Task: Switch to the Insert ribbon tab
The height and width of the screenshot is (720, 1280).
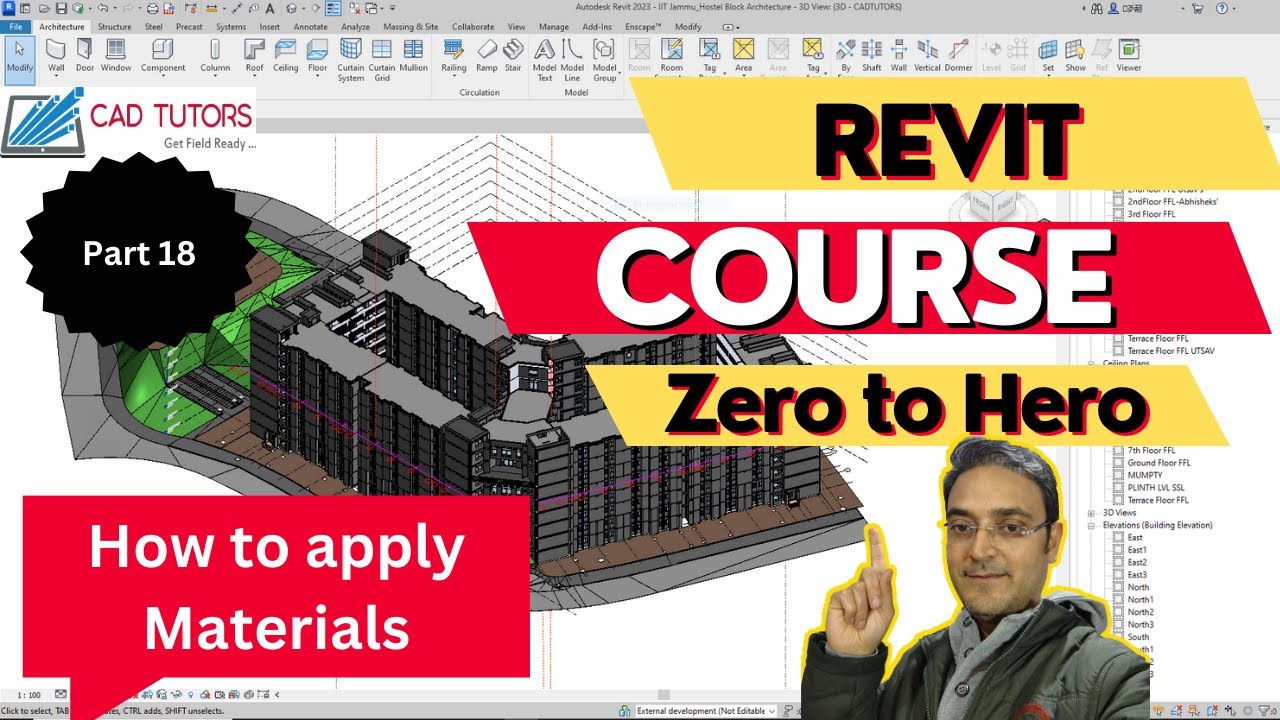Action: [x=269, y=27]
